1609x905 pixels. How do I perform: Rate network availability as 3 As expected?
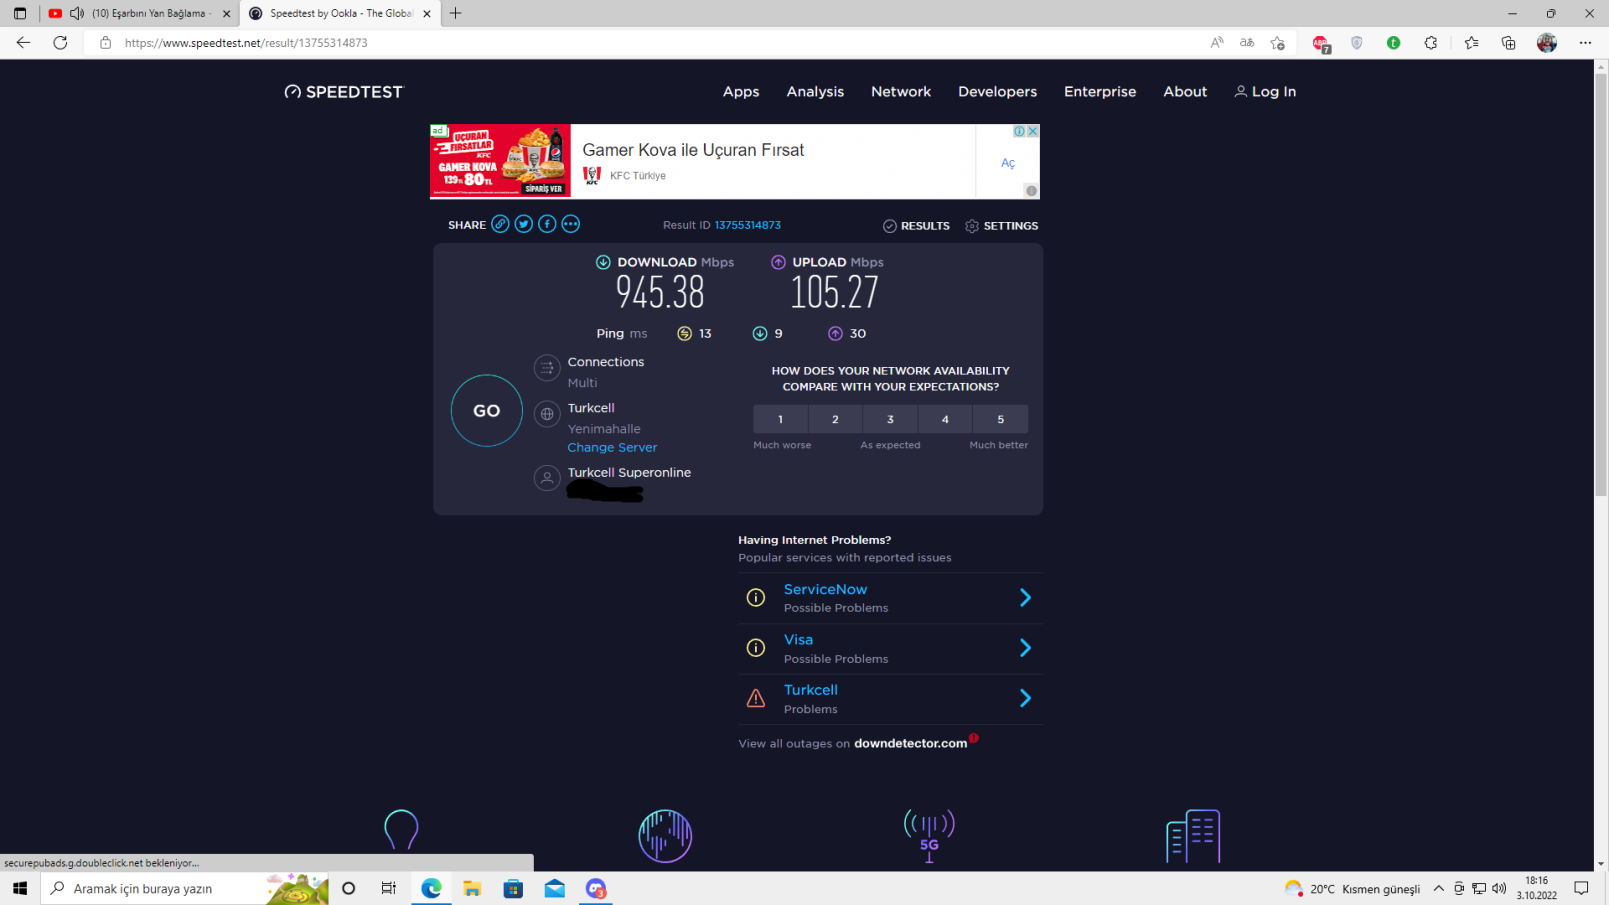[x=890, y=419]
